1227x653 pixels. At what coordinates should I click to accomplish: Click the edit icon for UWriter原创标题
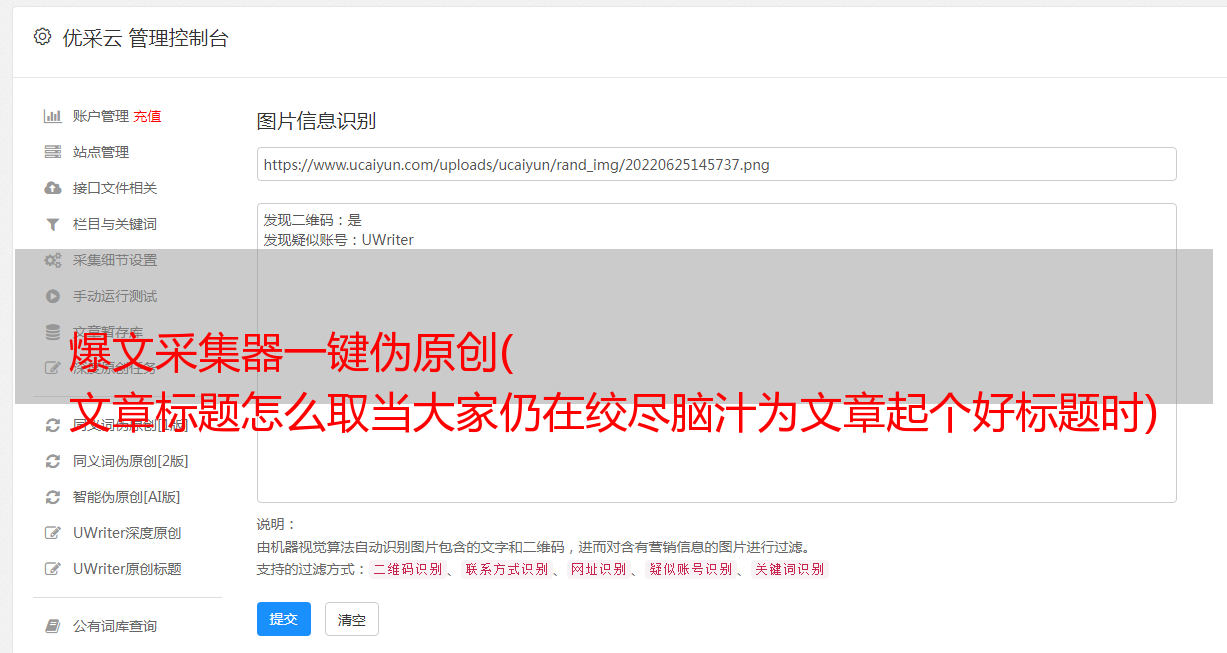(x=53, y=569)
